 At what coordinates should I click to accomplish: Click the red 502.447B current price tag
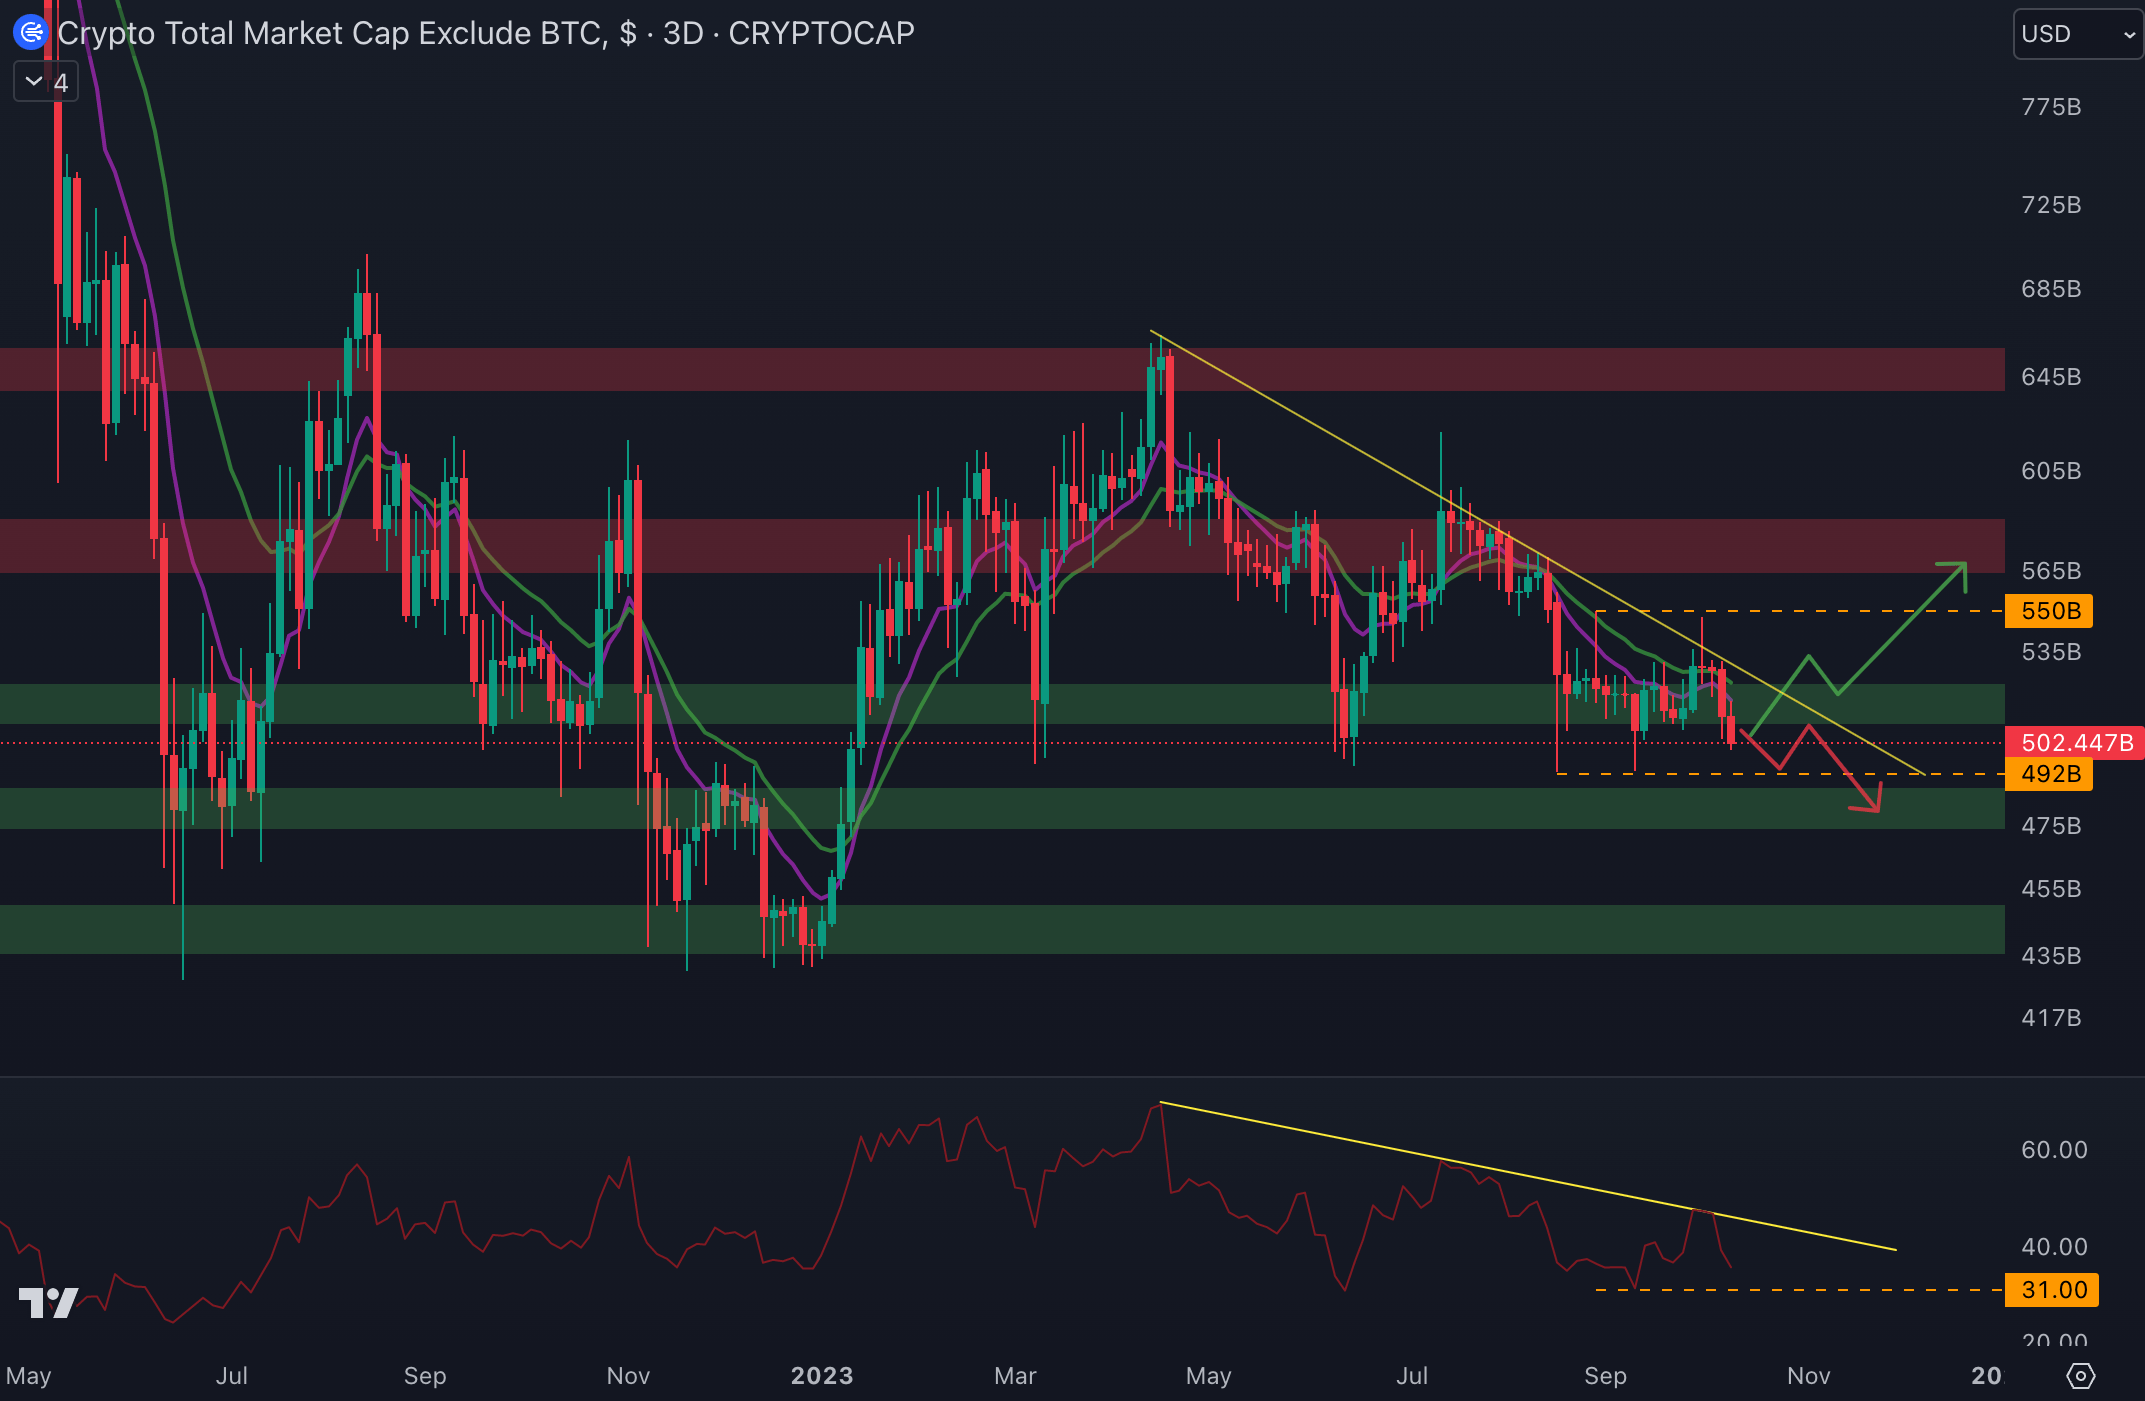coord(2075,743)
